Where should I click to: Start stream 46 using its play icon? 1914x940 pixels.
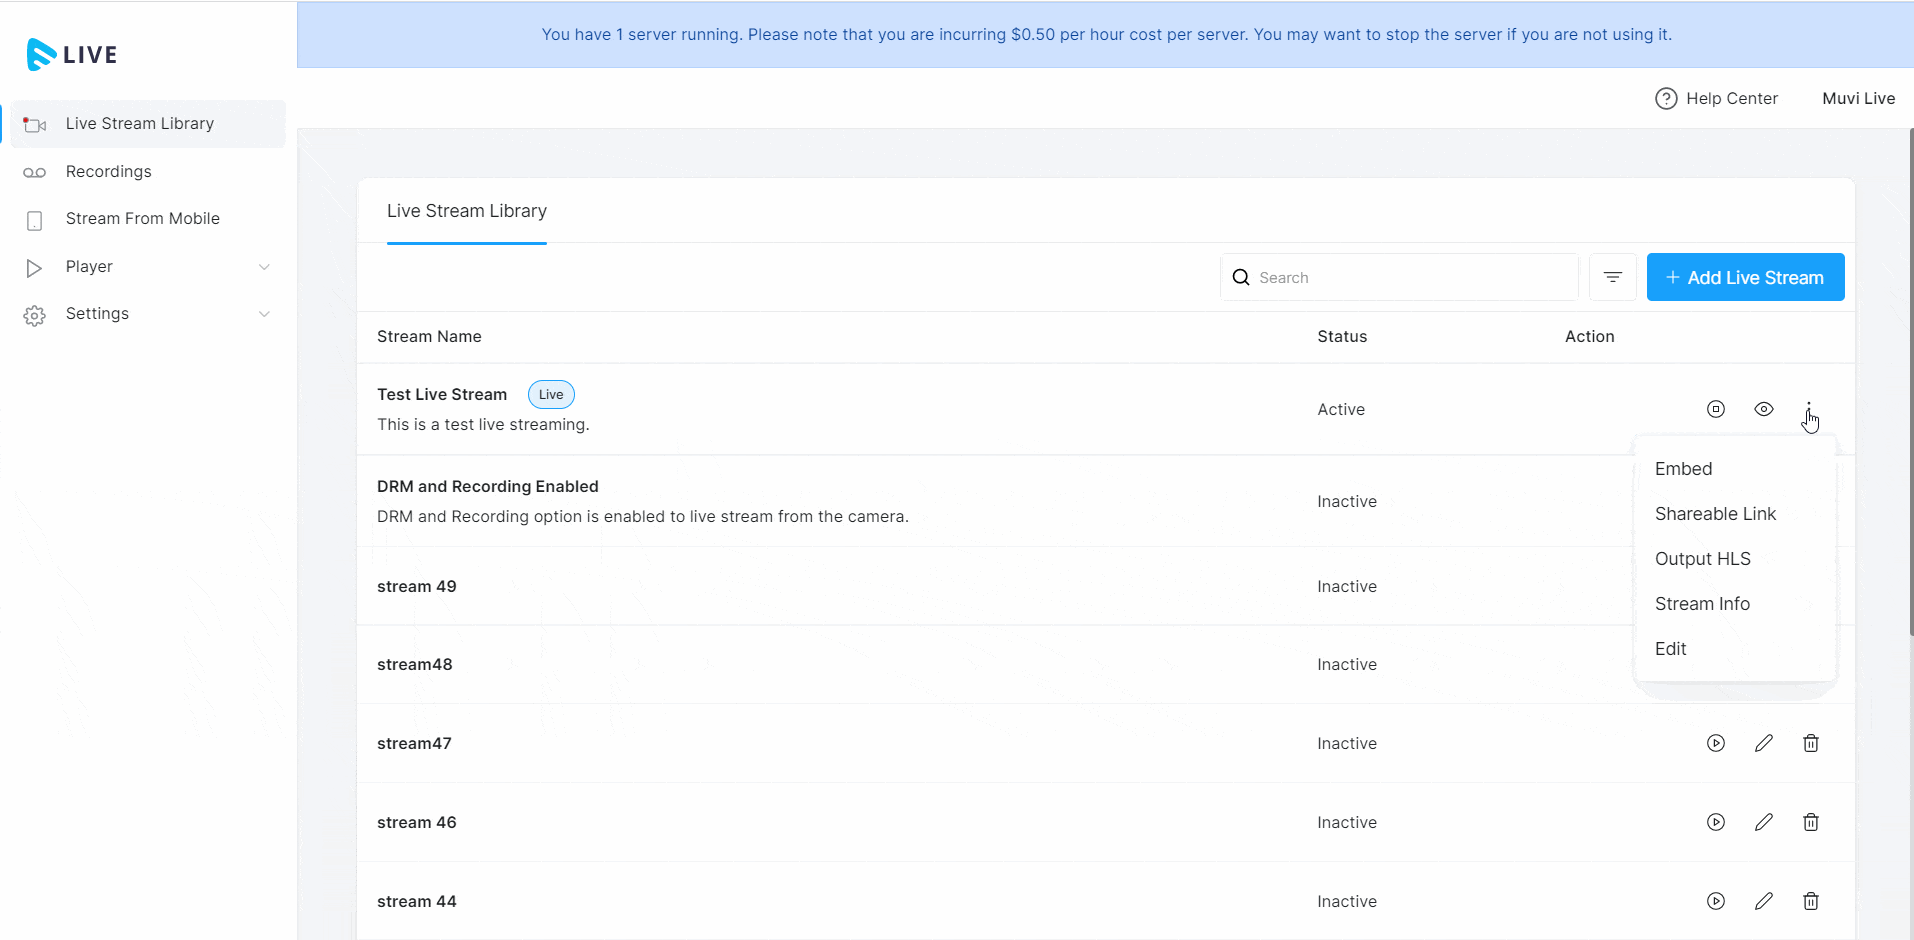pos(1715,822)
